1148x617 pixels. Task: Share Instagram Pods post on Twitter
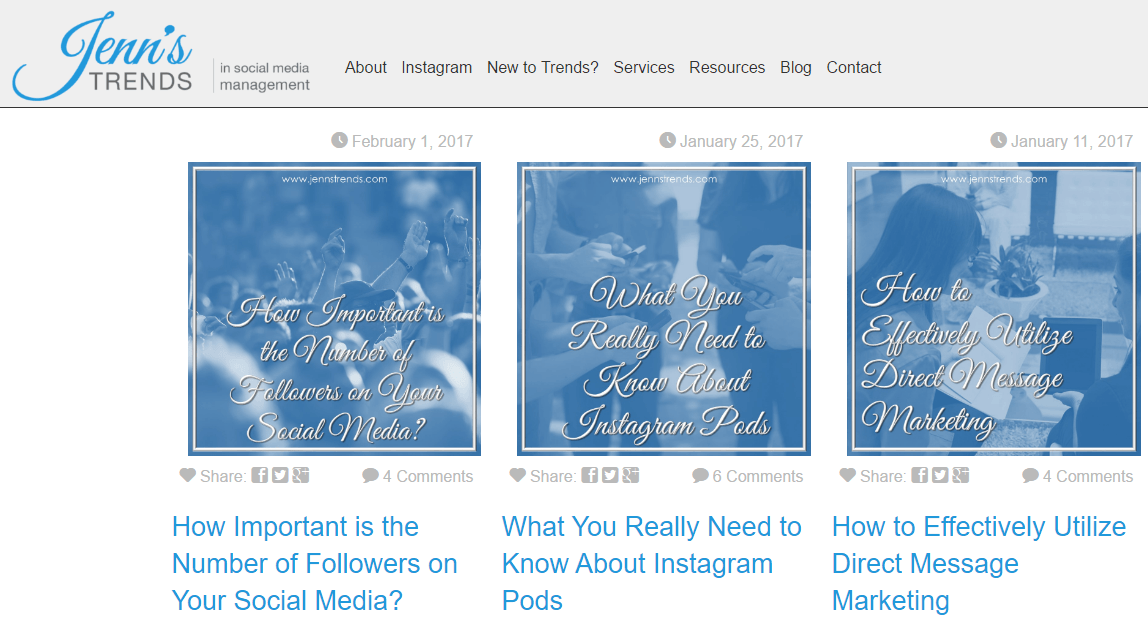point(610,476)
